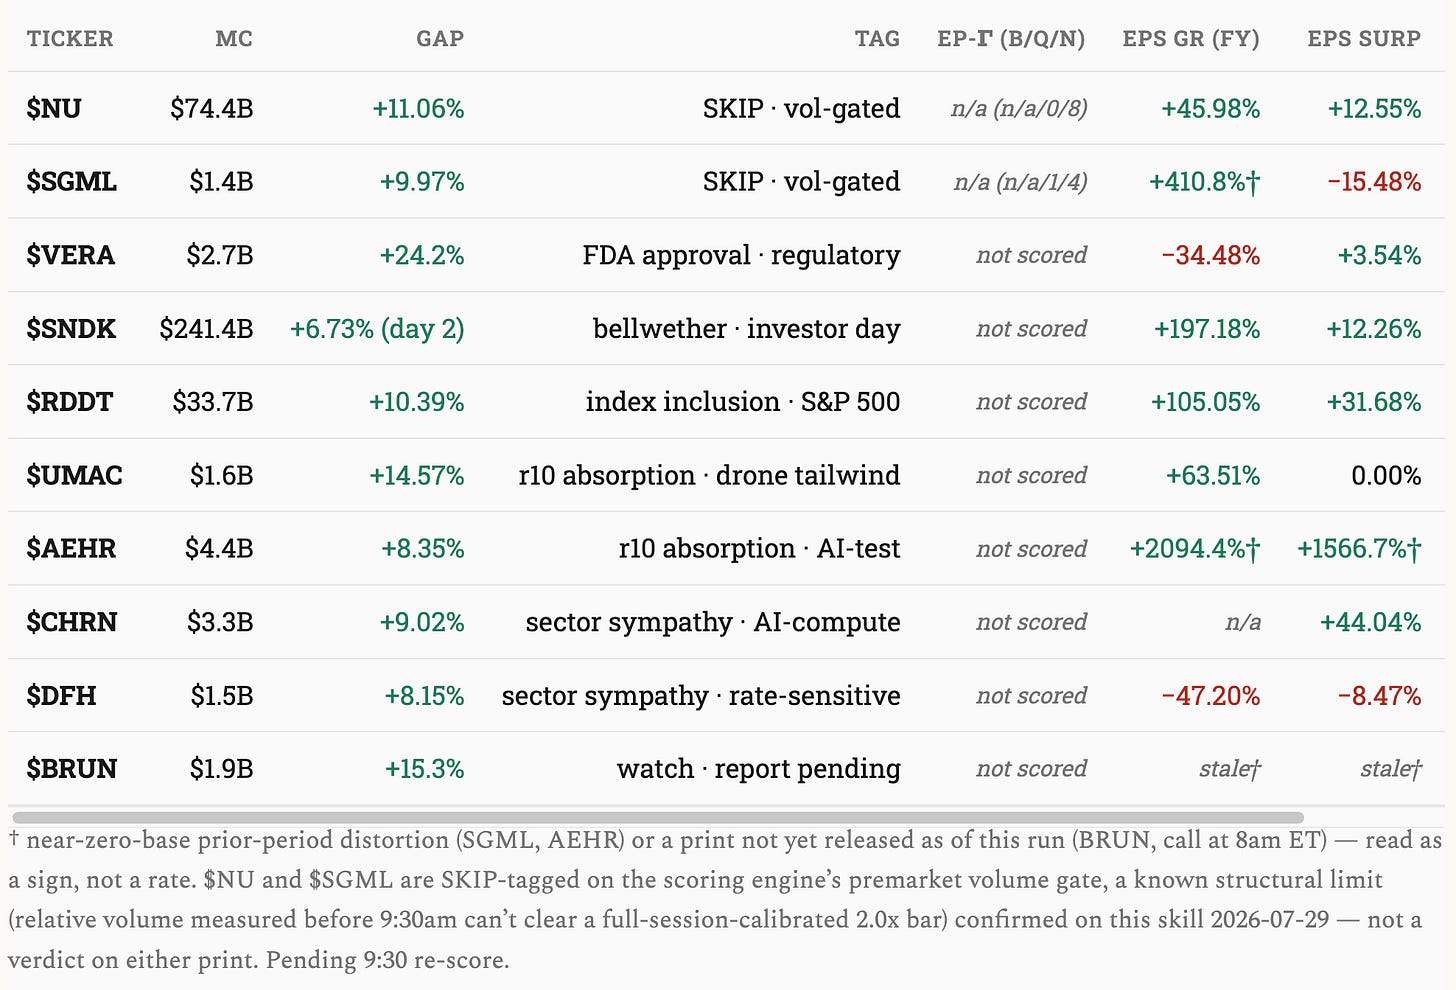This screenshot has height=990, width=1456.
Task: Click the EPS GR (FY) column header
Action: (1191, 39)
